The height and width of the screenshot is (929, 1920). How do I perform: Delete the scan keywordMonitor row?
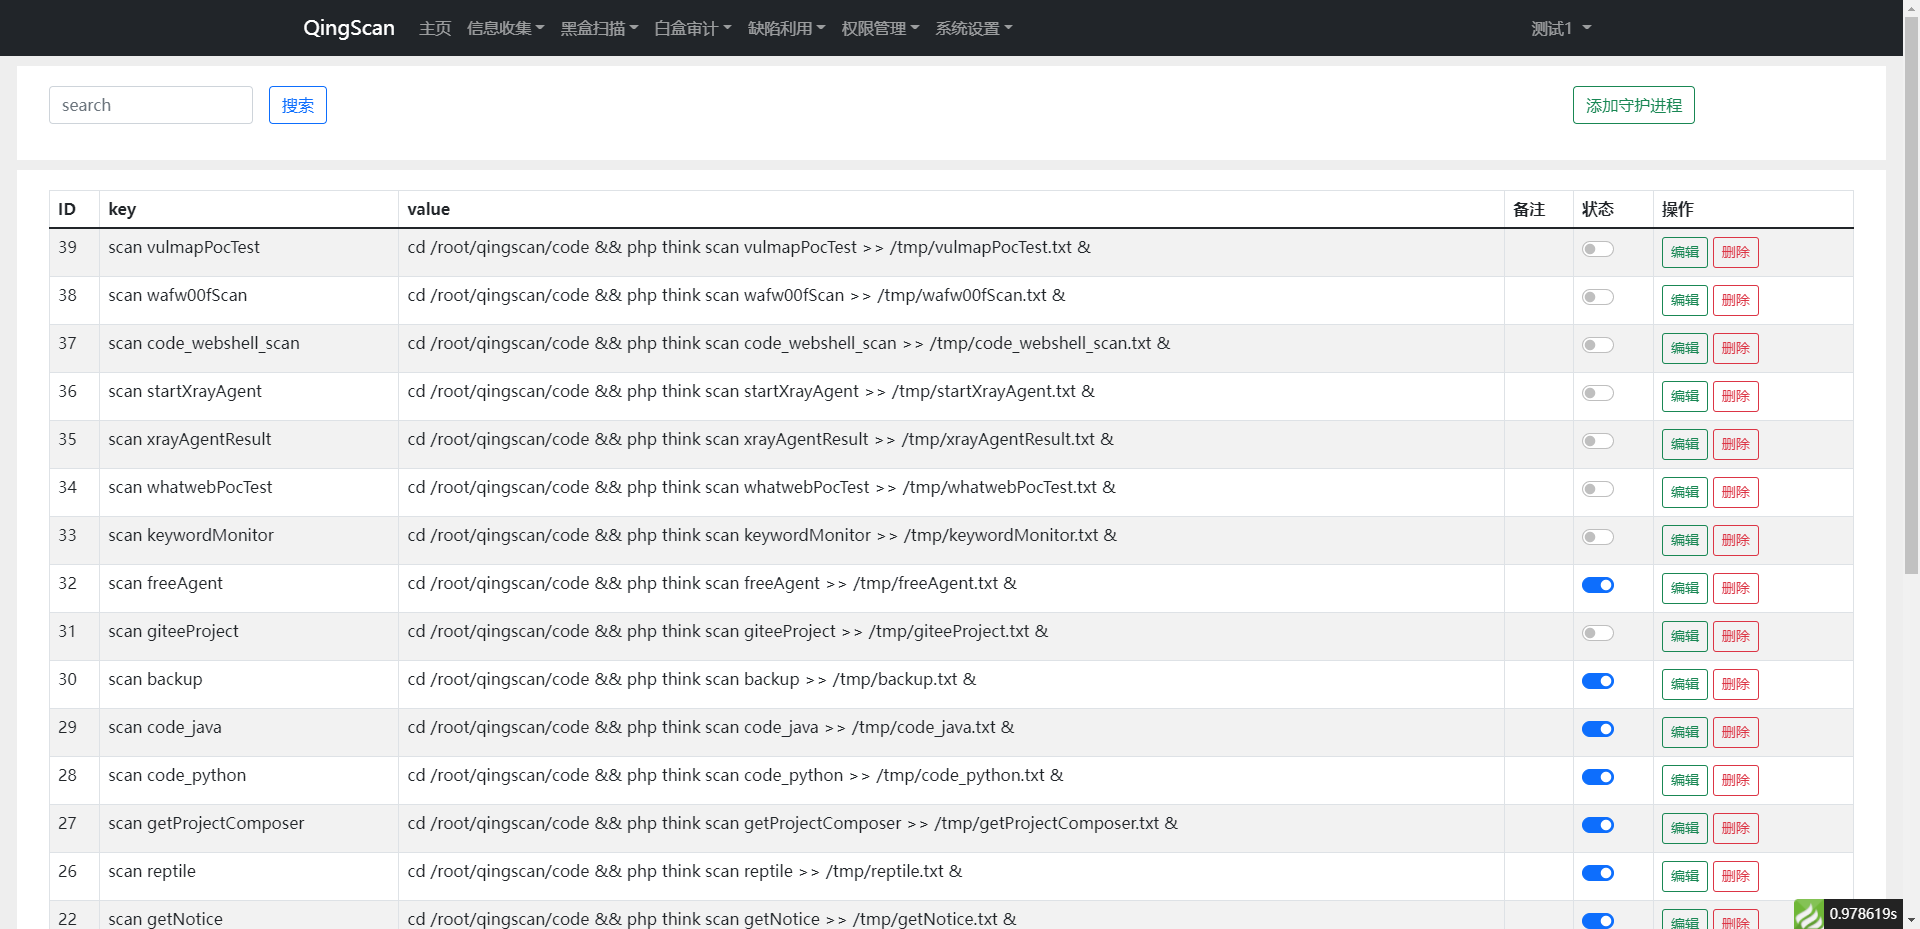[x=1736, y=540]
